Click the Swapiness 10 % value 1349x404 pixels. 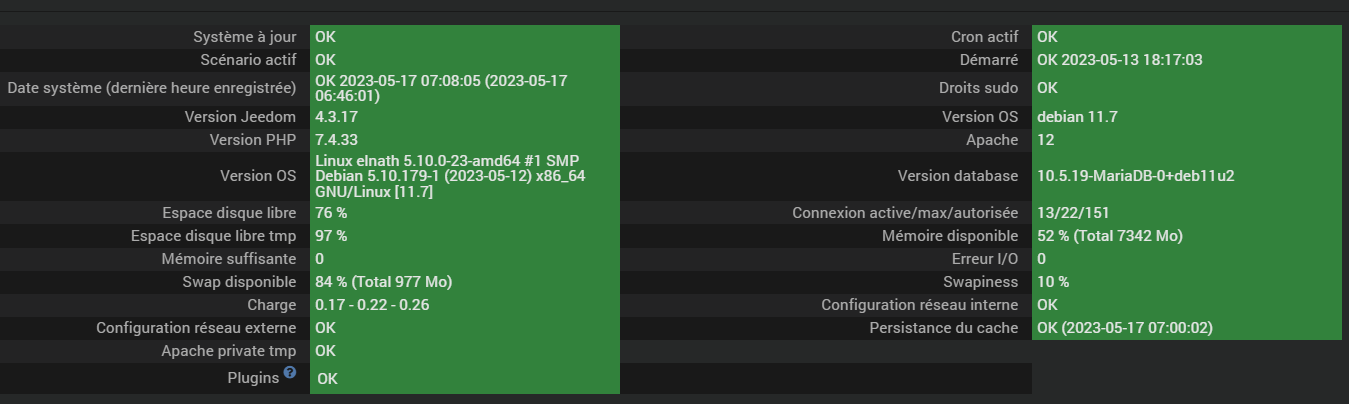point(1053,282)
